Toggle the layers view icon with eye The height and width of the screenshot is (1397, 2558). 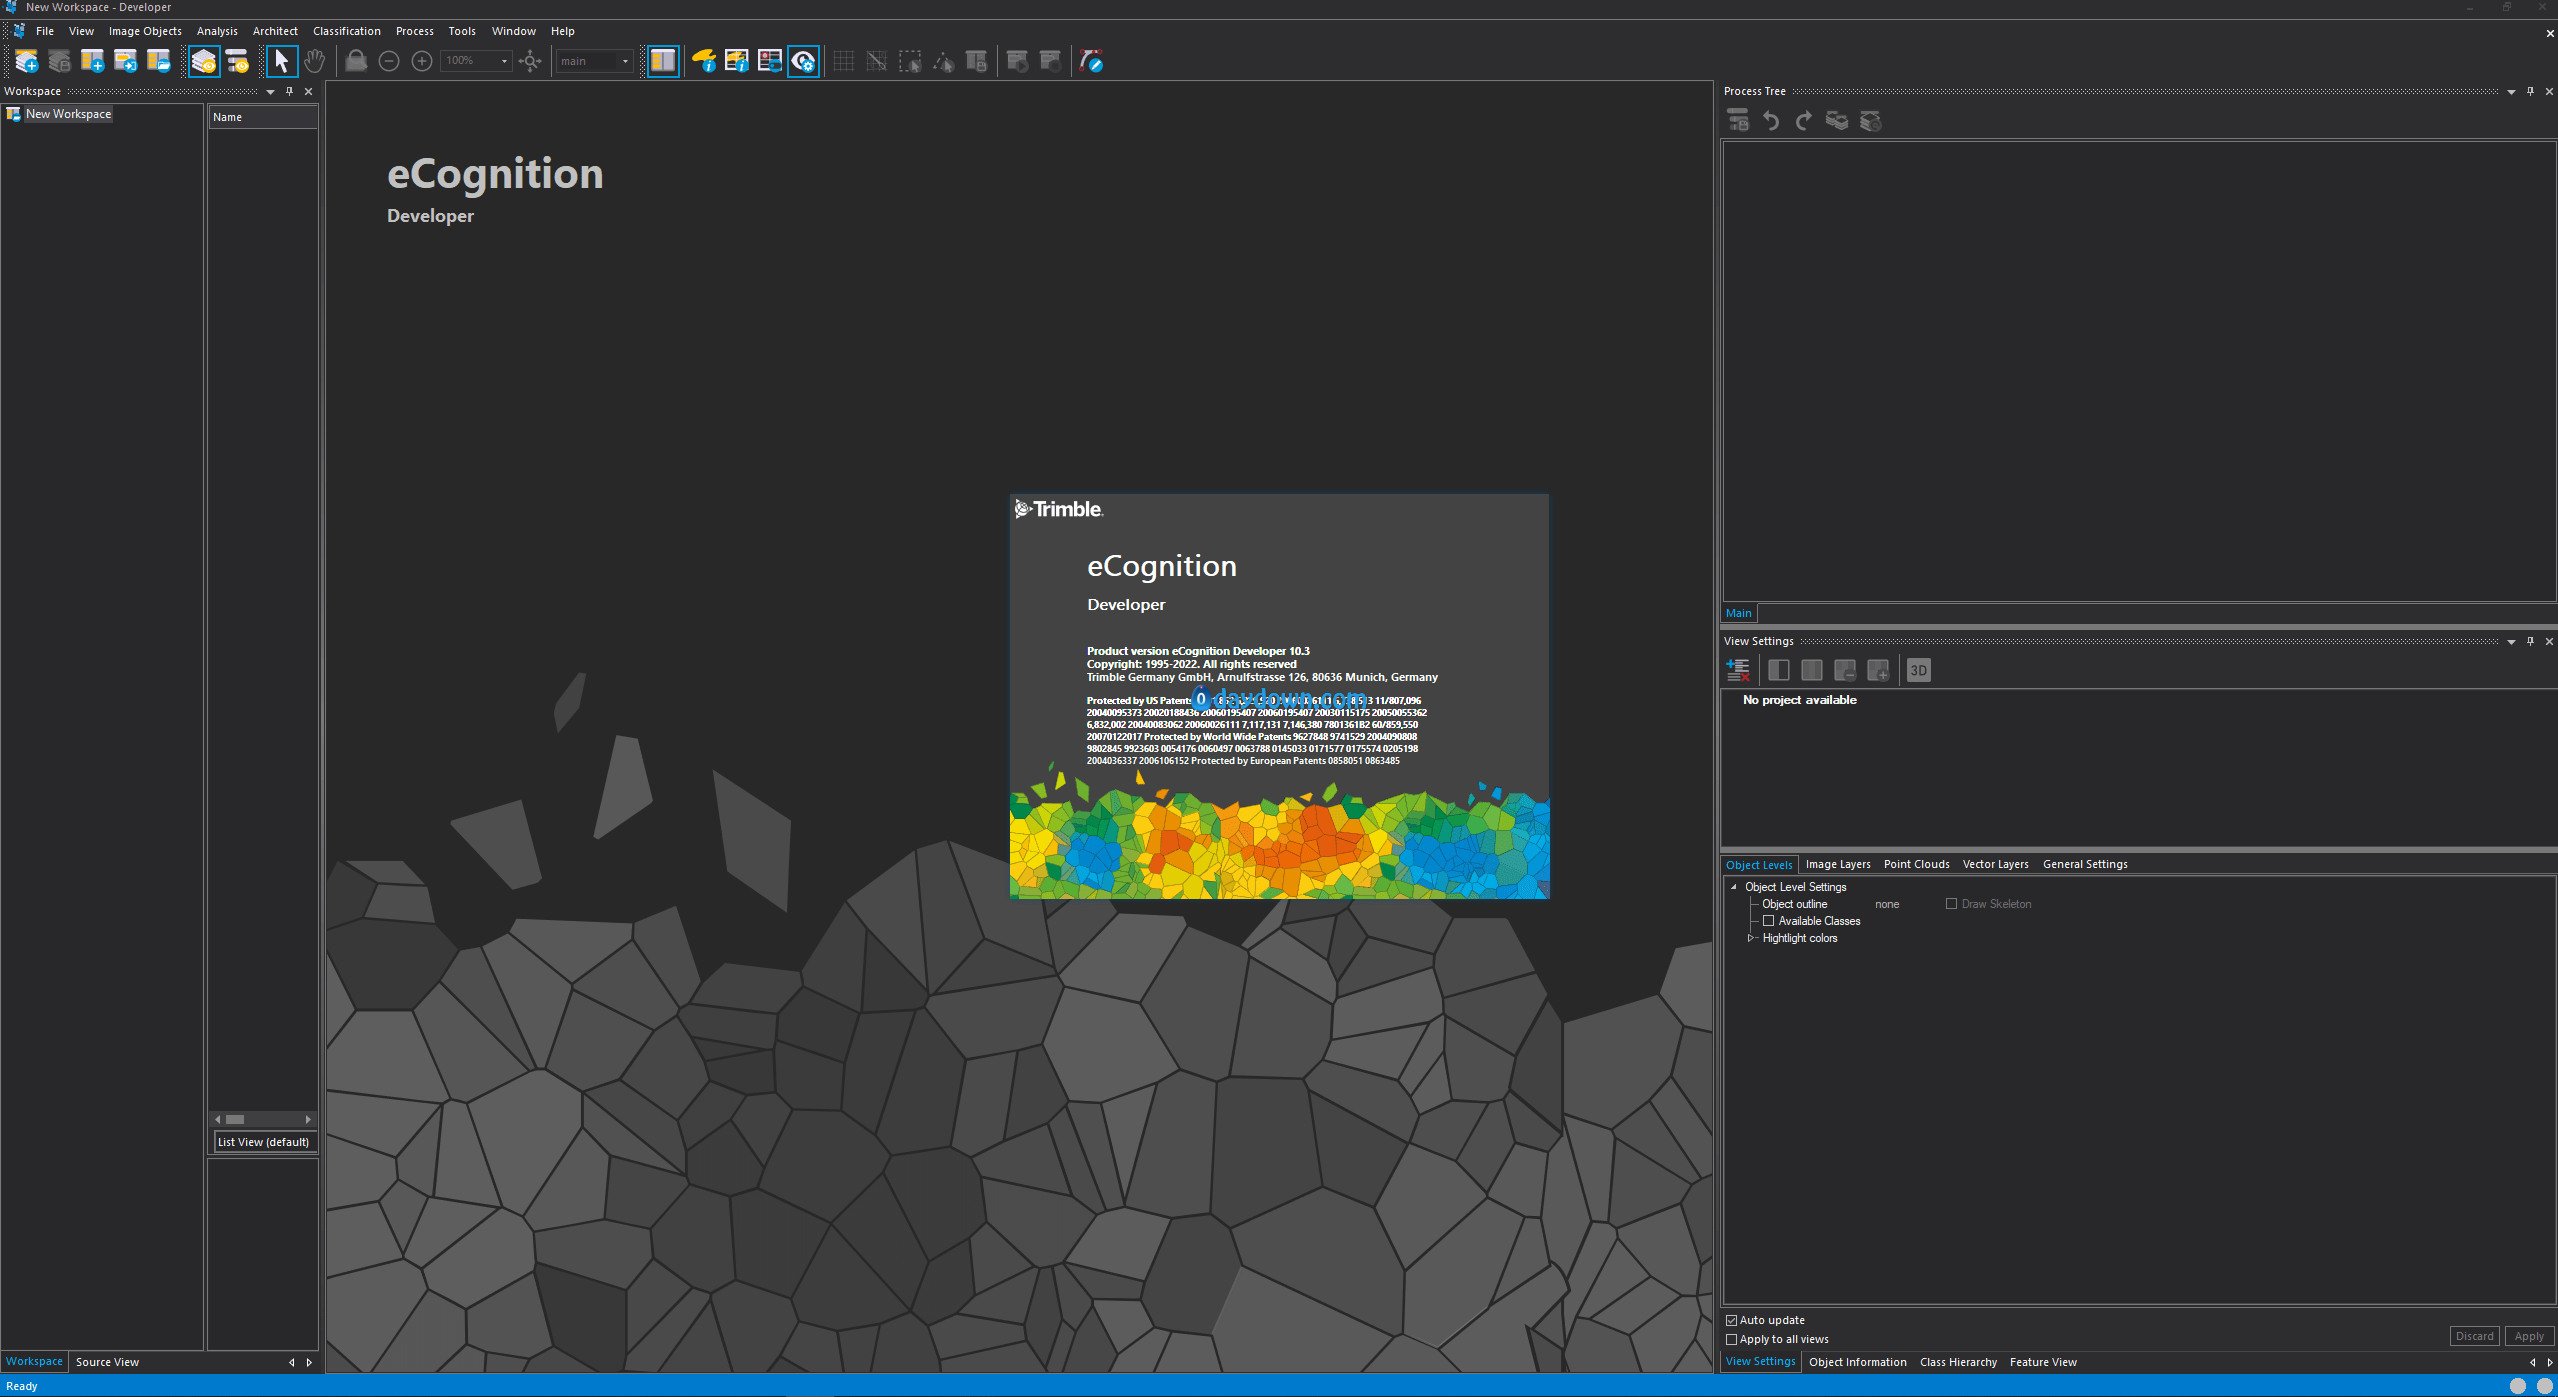[204, 61]
